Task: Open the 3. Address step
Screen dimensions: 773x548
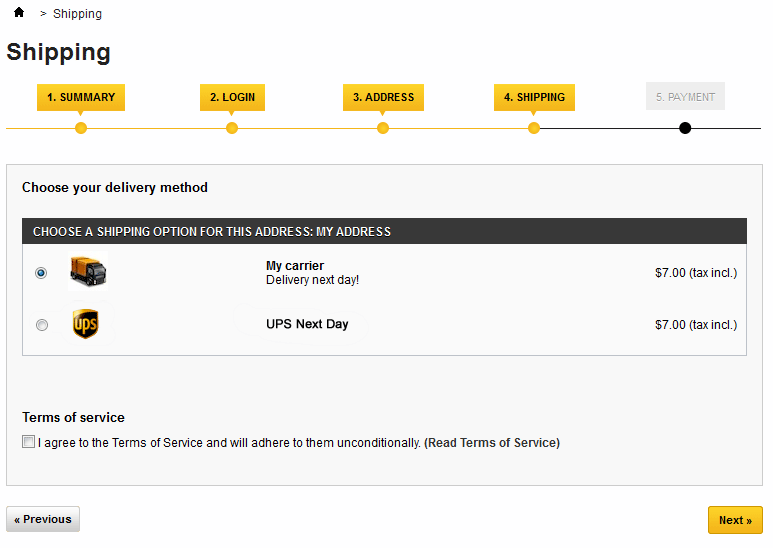Action: 383,97
